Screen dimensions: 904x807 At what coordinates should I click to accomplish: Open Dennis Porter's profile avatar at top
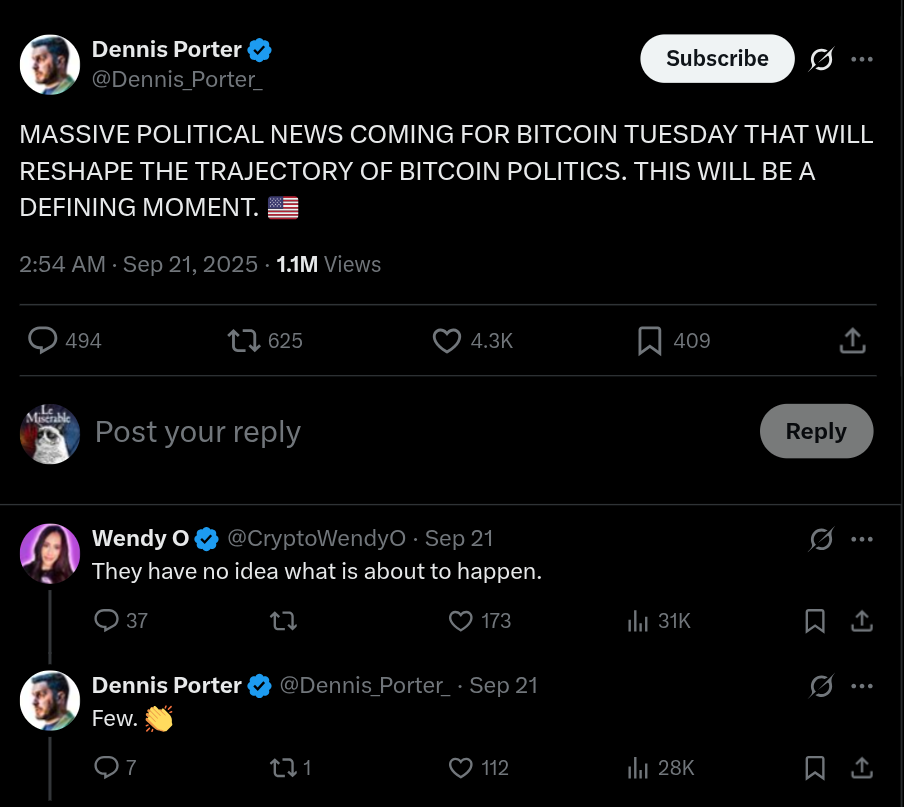coord(50,65)
